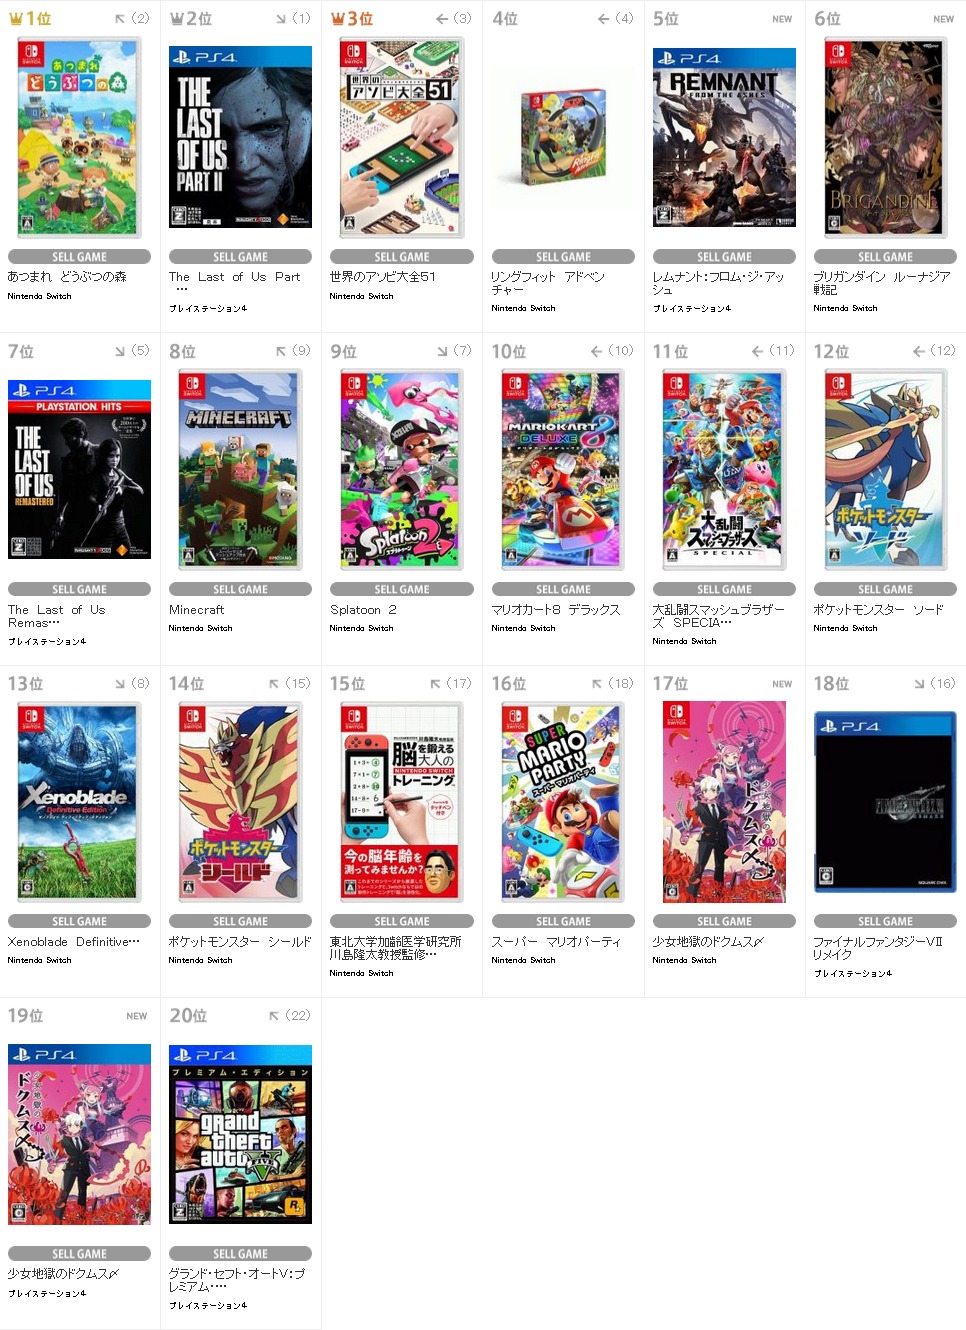
Task: Select the Ring Fit Adventure box thumbnail
Action: (563, 137)
